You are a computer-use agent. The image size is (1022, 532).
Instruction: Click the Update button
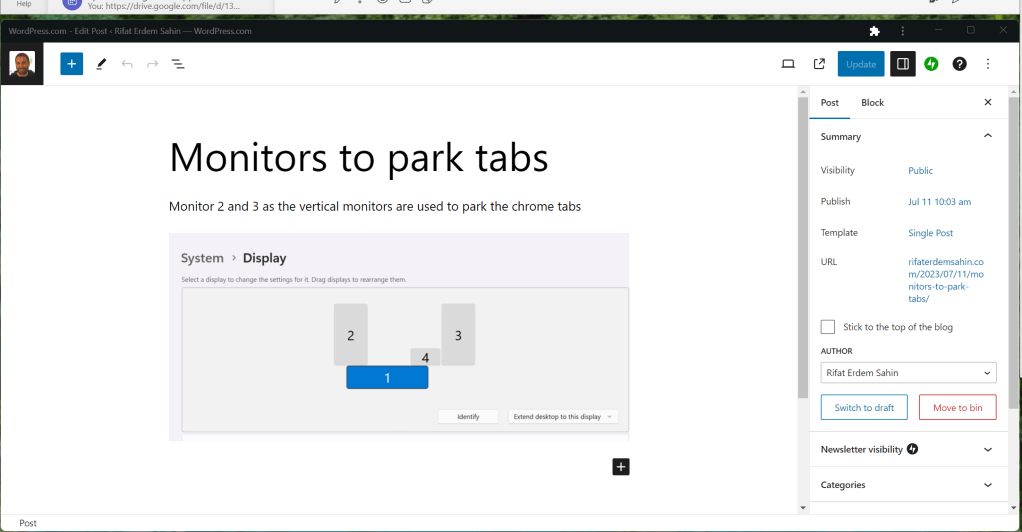pyautogui.click(x=861, y=64)
